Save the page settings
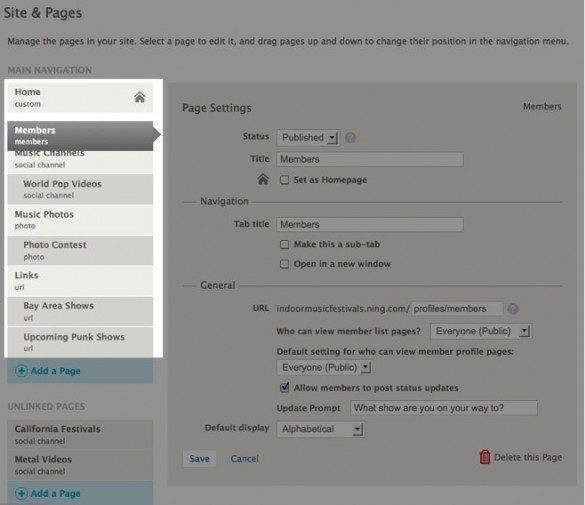The width and height of the screenshot is (585, 505). (199, 458)
